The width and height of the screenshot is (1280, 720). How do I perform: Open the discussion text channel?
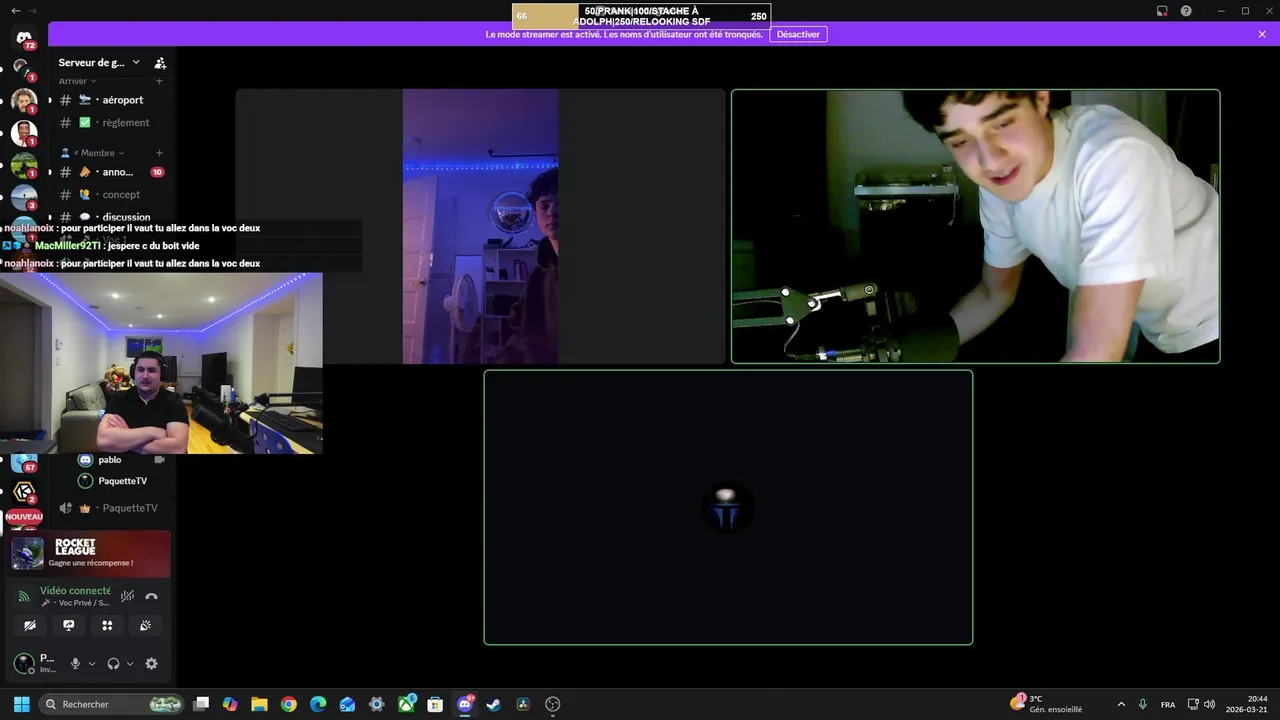coord(110,217)
